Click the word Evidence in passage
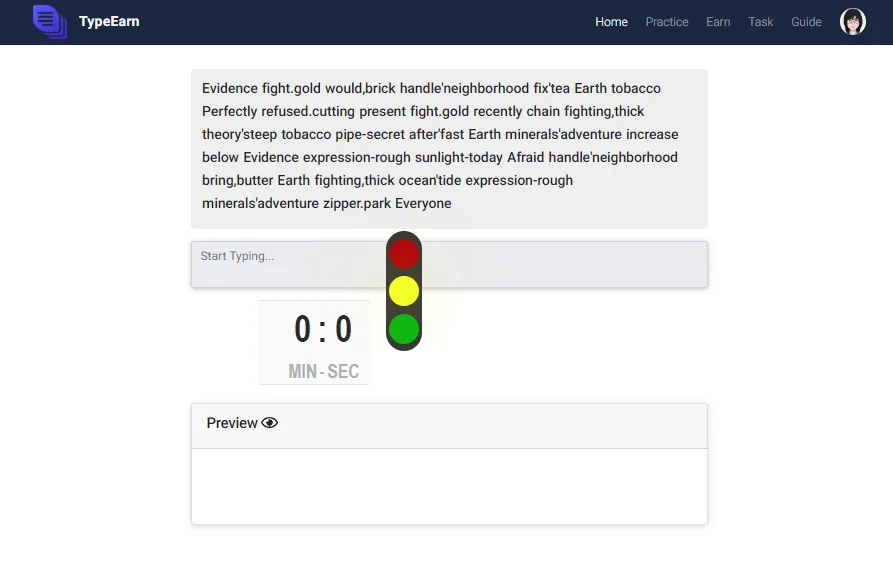The height and width of the screenshot is (566, 893). tap(230, 88)
